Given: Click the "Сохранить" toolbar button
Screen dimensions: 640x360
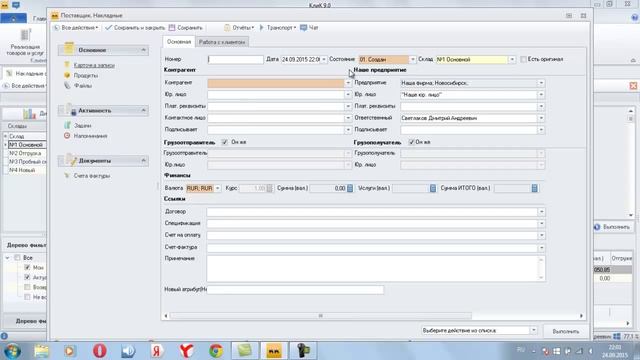Looking at the screenshot, I should pos(186,28).
